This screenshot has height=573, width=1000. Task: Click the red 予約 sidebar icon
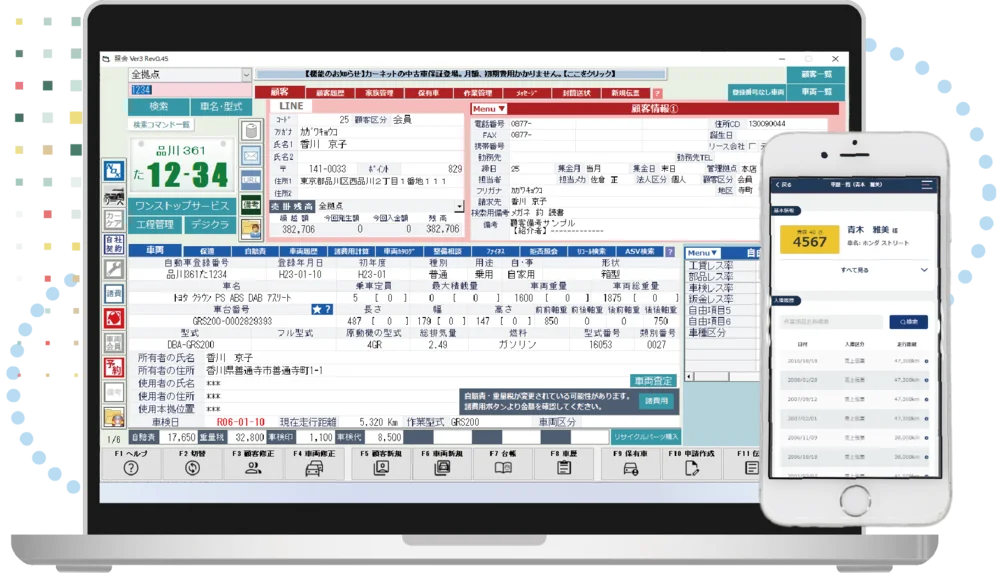(x=114, y=368)
